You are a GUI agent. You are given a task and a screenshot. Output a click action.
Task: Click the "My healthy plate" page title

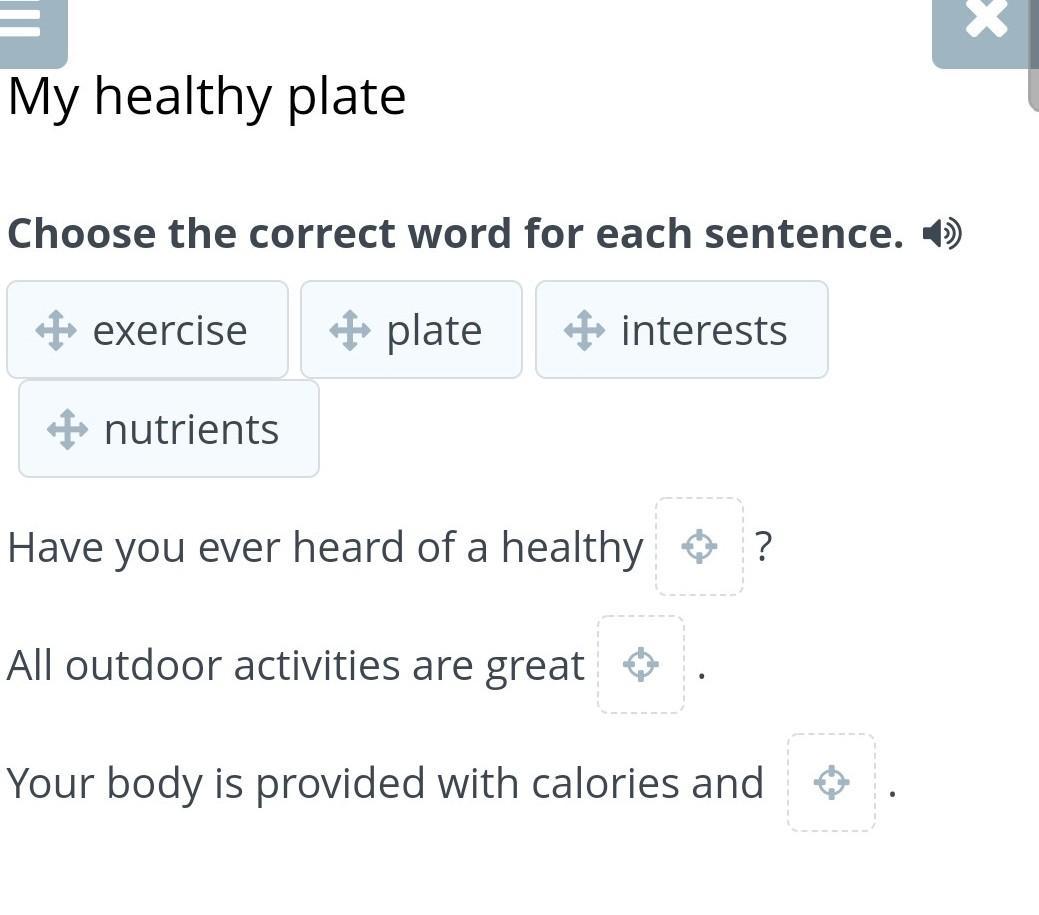[207, 97]
